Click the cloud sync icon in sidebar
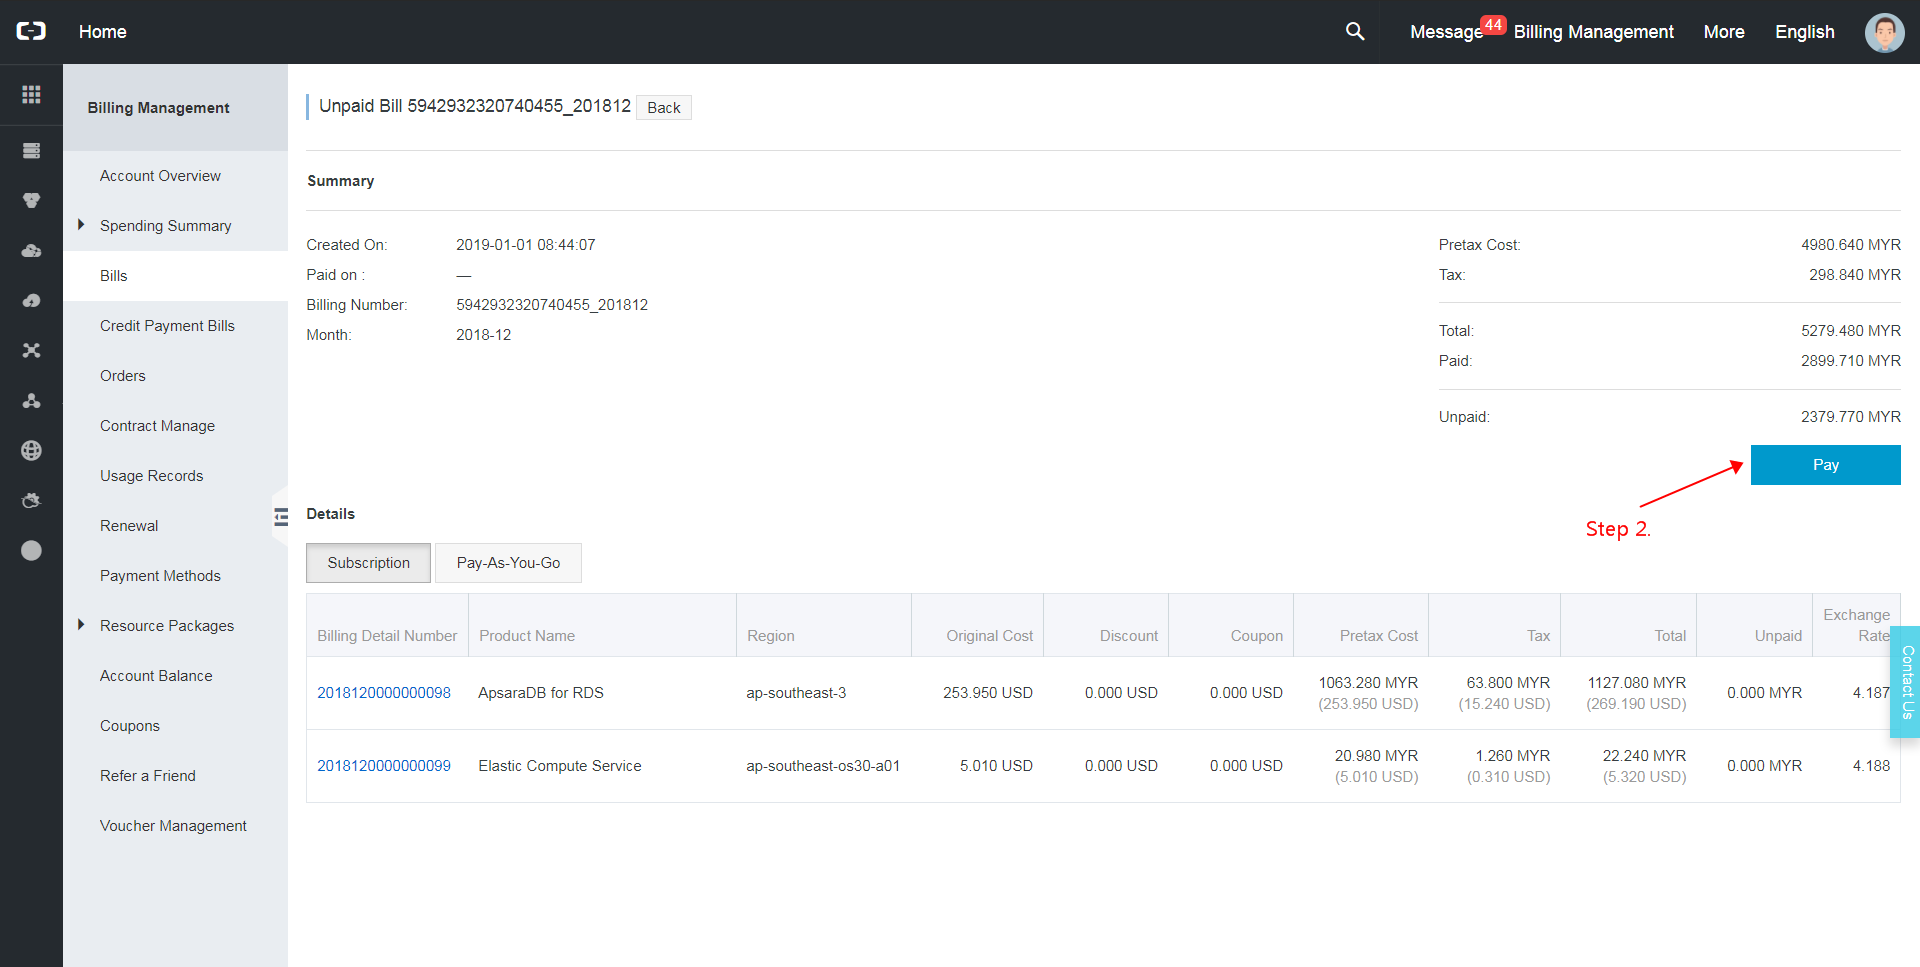Screen dimensions: 1920x967 pos(31,300)
